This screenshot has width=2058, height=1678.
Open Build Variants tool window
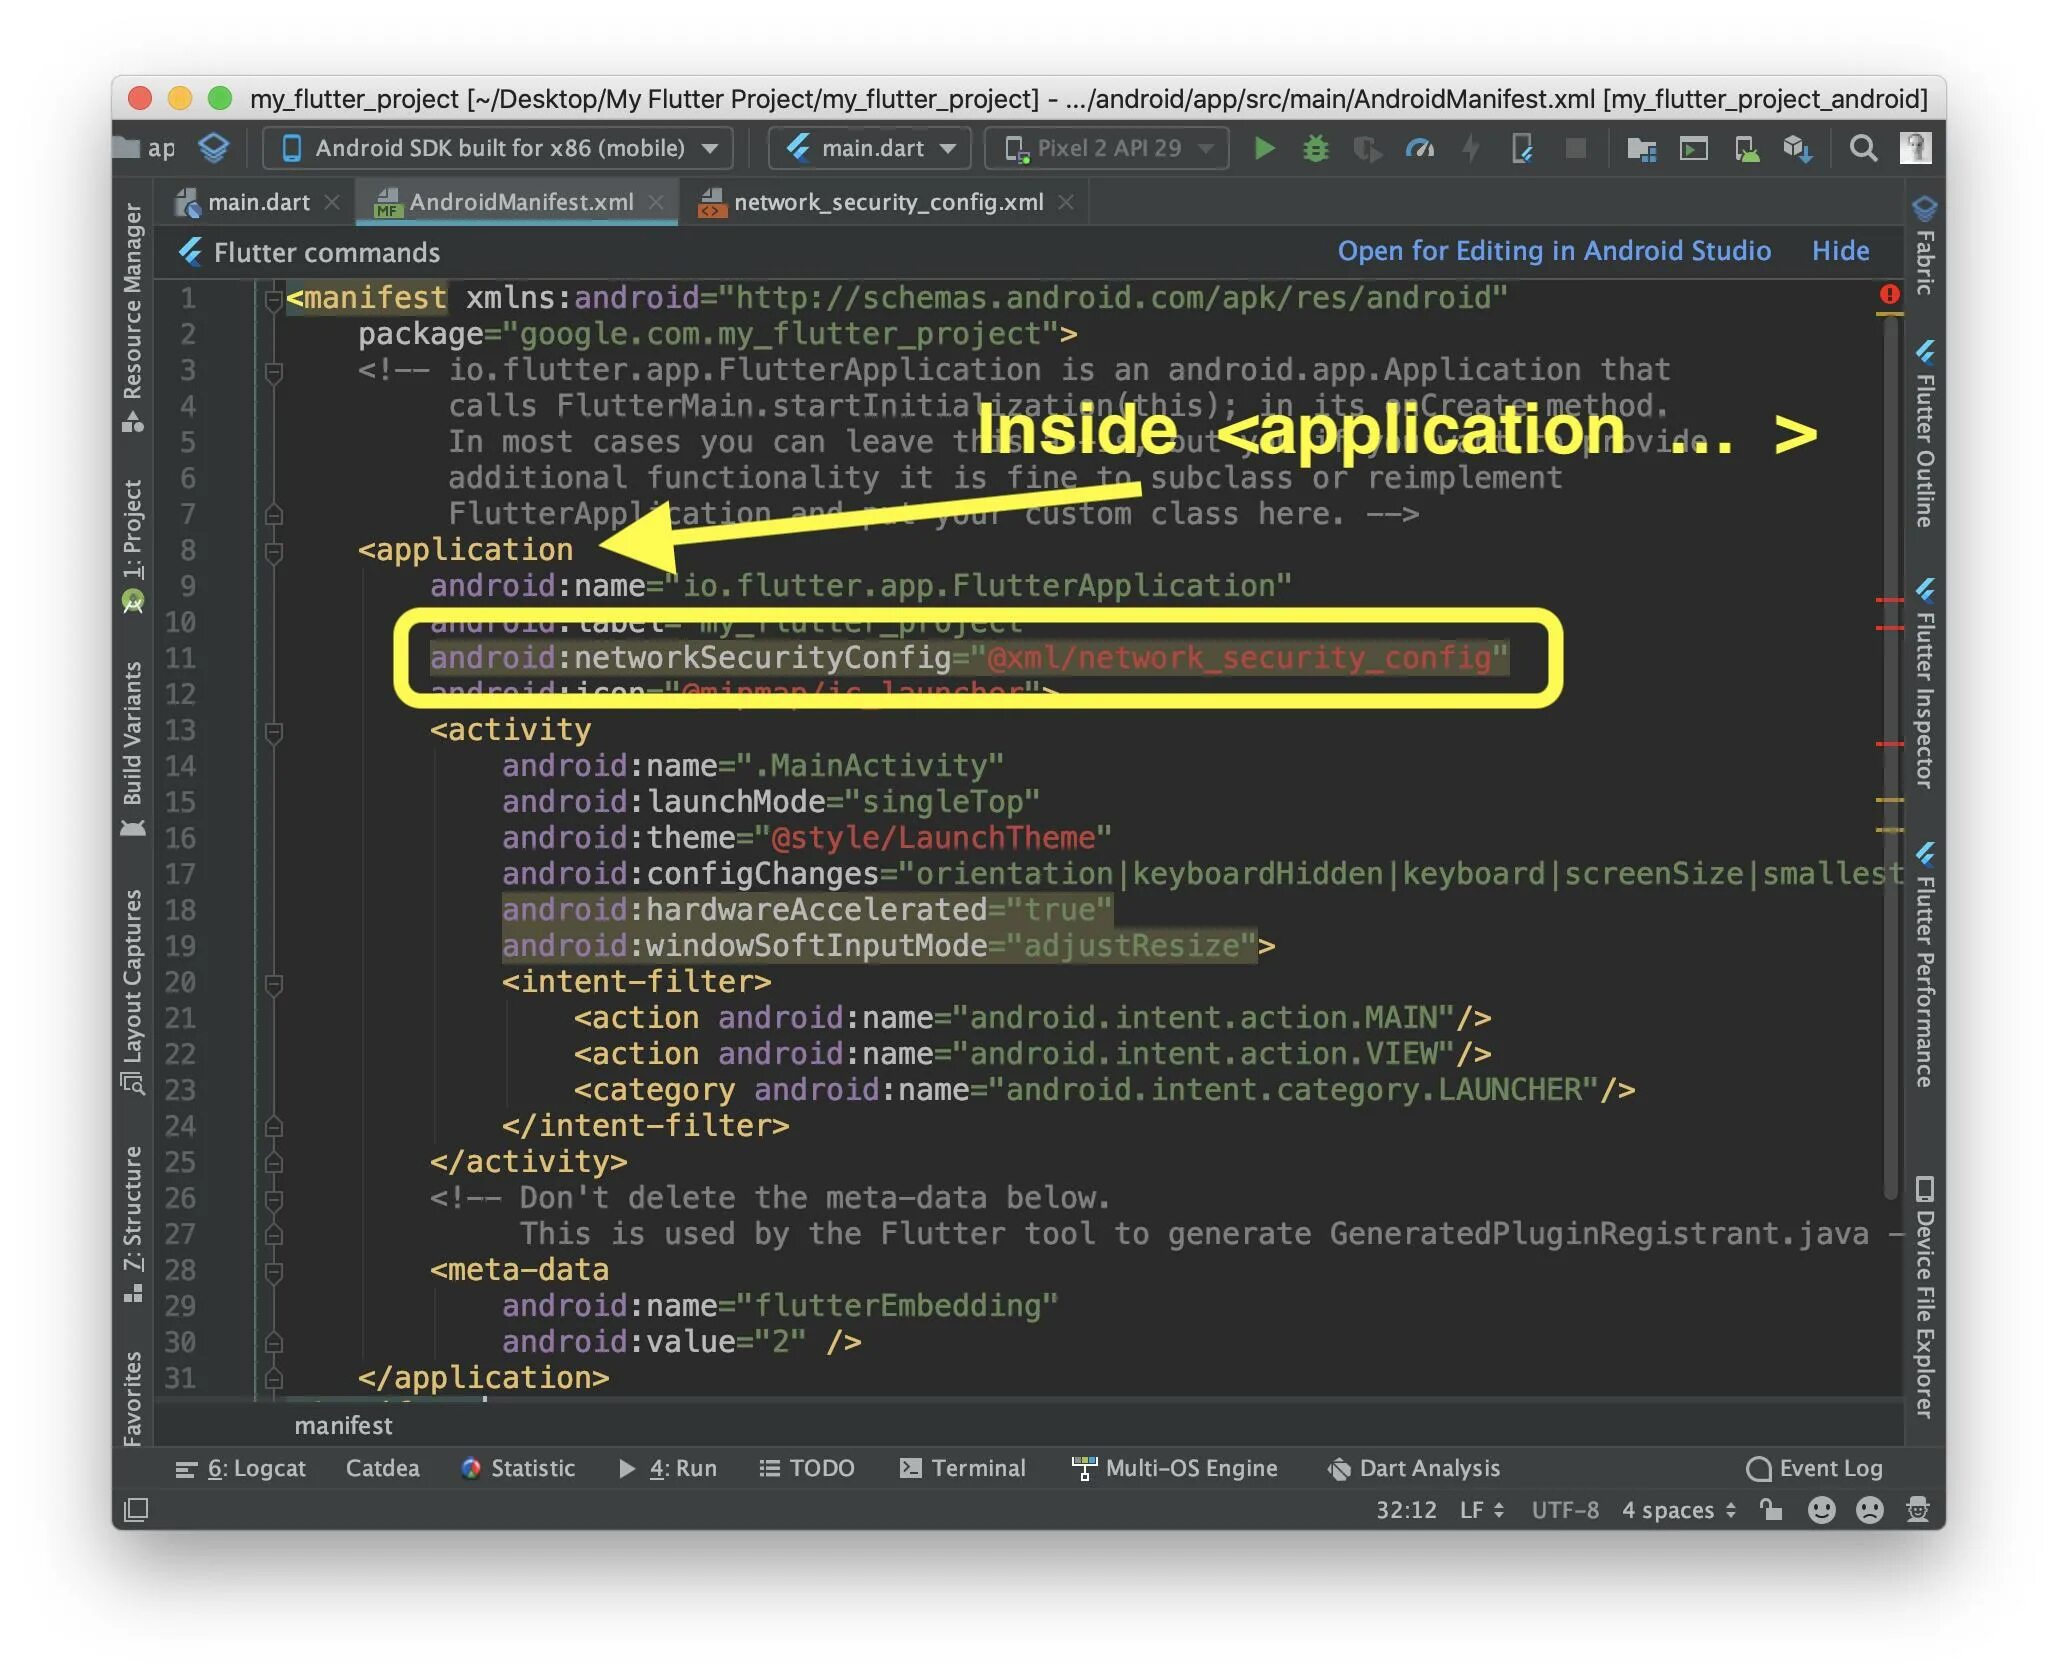point(133,749)
